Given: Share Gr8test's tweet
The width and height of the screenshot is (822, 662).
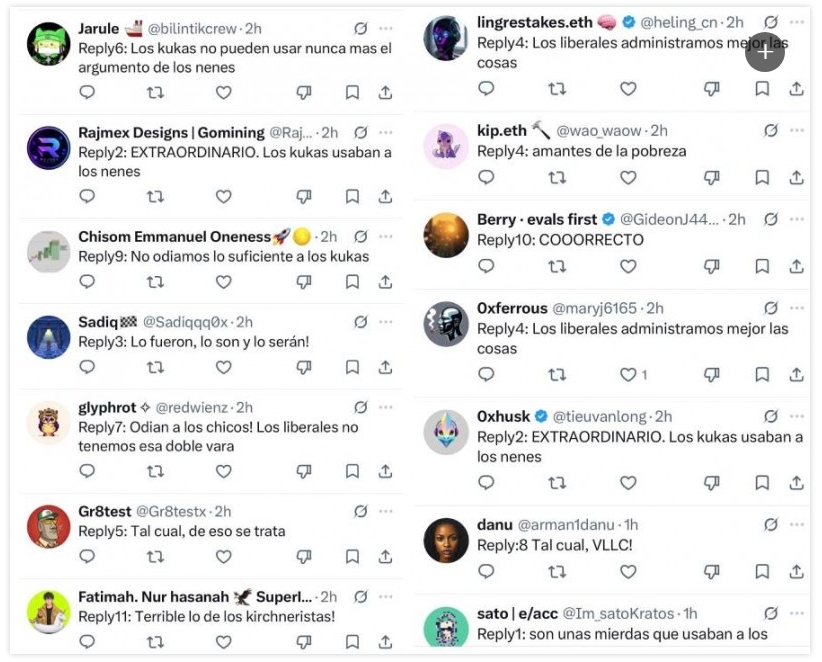Looking at the screenshot, I should coord(385,556).
